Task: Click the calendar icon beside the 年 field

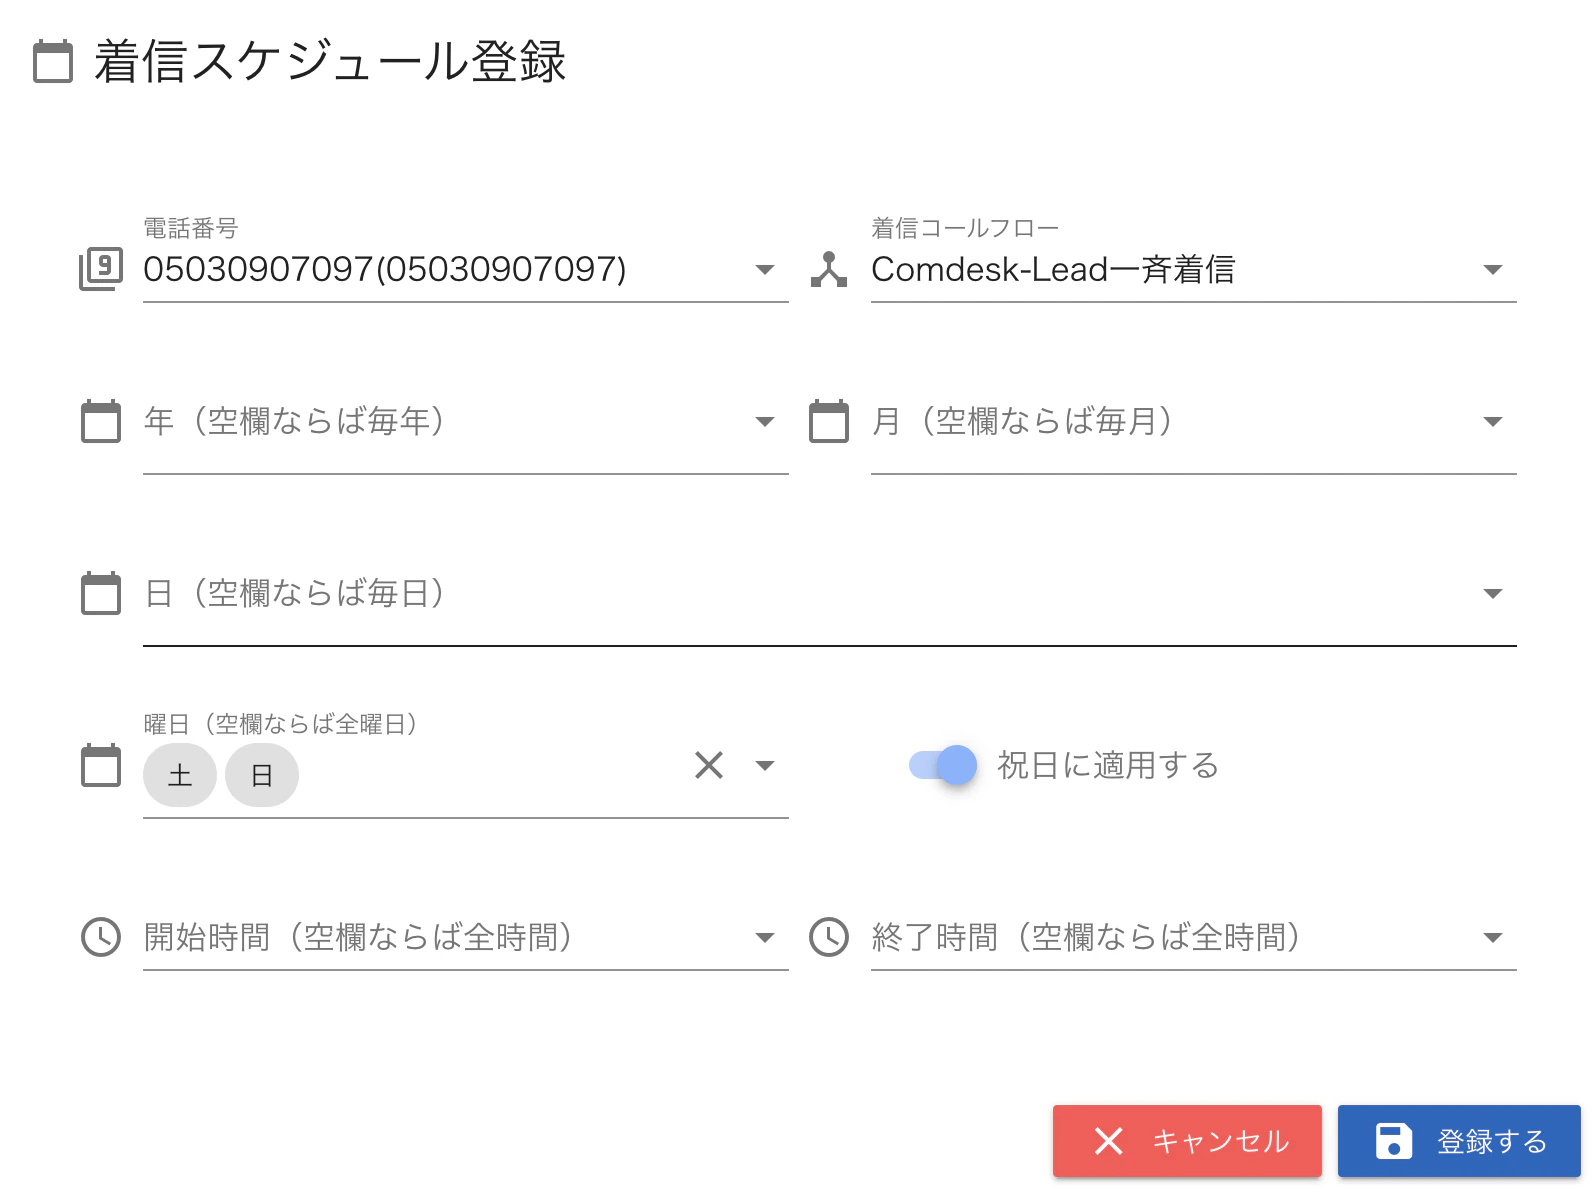Action: [101, 421]
